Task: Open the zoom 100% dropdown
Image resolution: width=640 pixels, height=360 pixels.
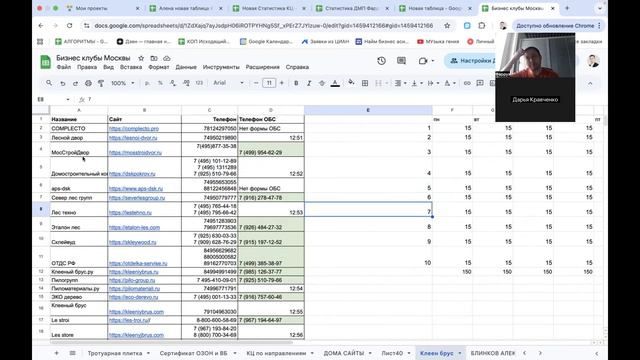Action: coord(122,83)
